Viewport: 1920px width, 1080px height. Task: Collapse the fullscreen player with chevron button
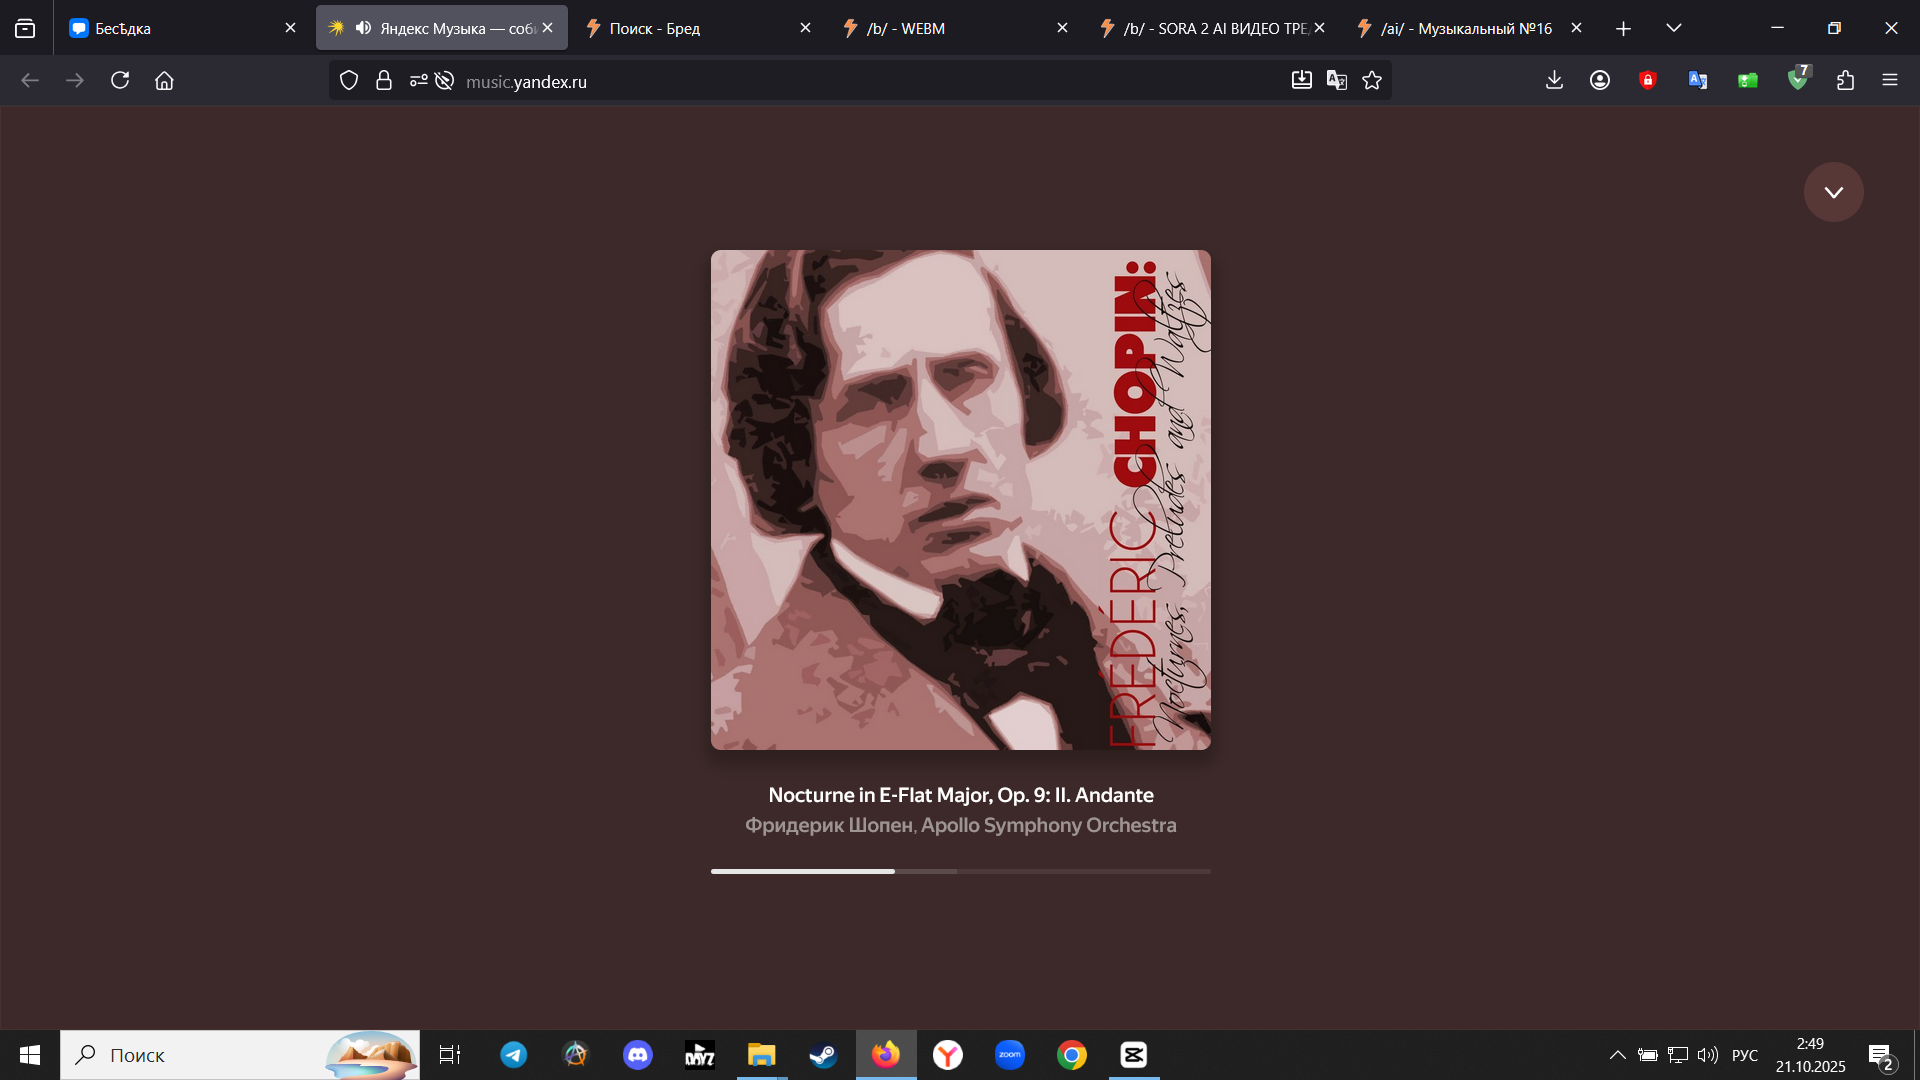[1833, 192]
